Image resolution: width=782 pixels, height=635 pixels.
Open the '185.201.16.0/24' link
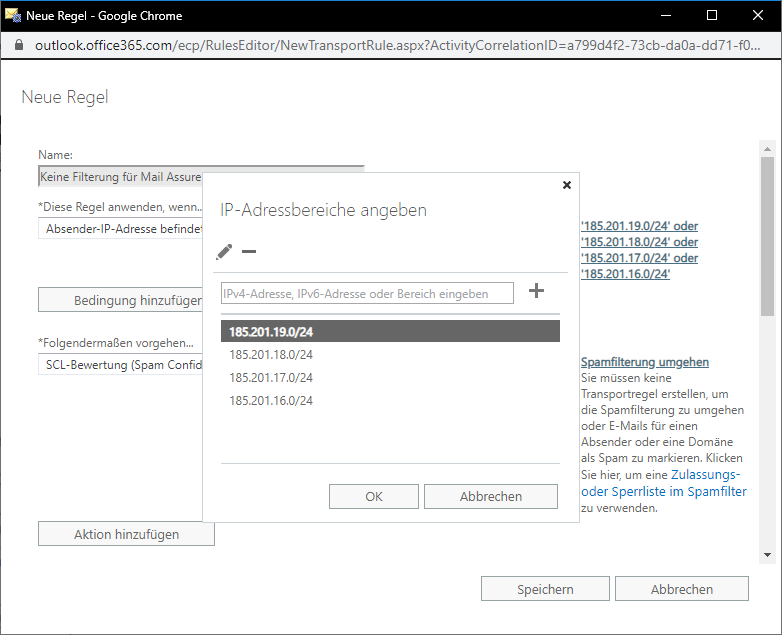pos(625,274)
